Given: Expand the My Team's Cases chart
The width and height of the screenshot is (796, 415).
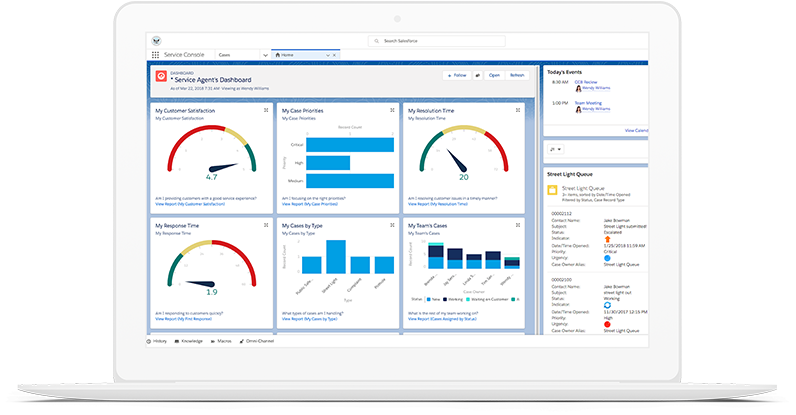Looking at the screenshot, I should pyautogui.click(x=517, y=226).
